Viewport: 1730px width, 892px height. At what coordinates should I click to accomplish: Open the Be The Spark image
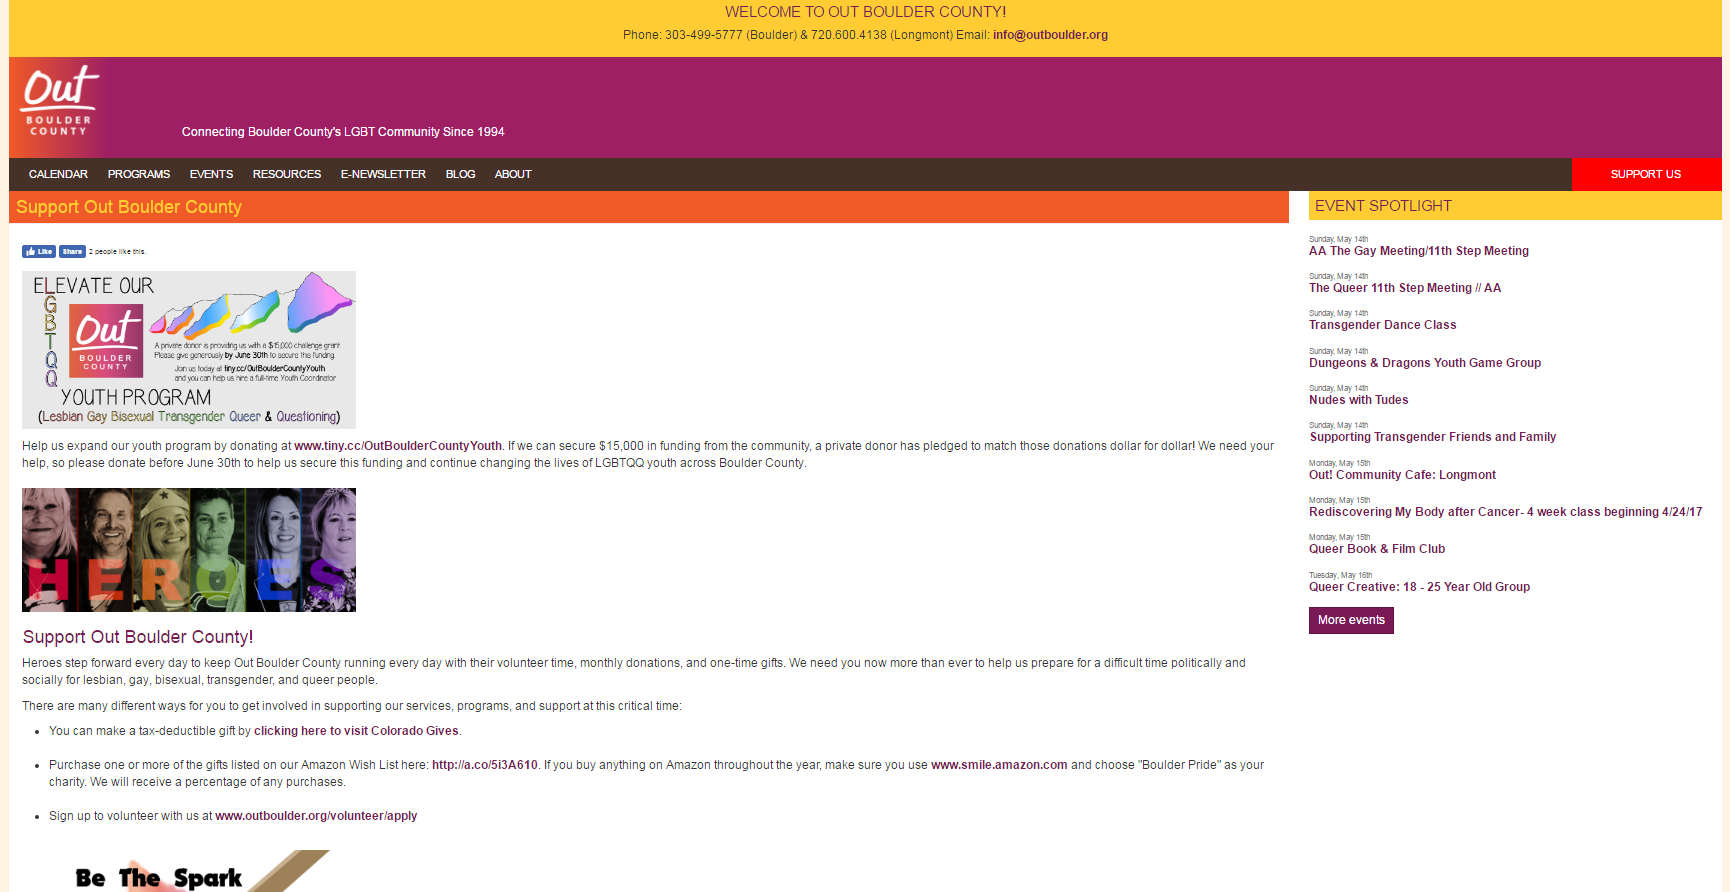pyautogui.click(x=190, y=871)
